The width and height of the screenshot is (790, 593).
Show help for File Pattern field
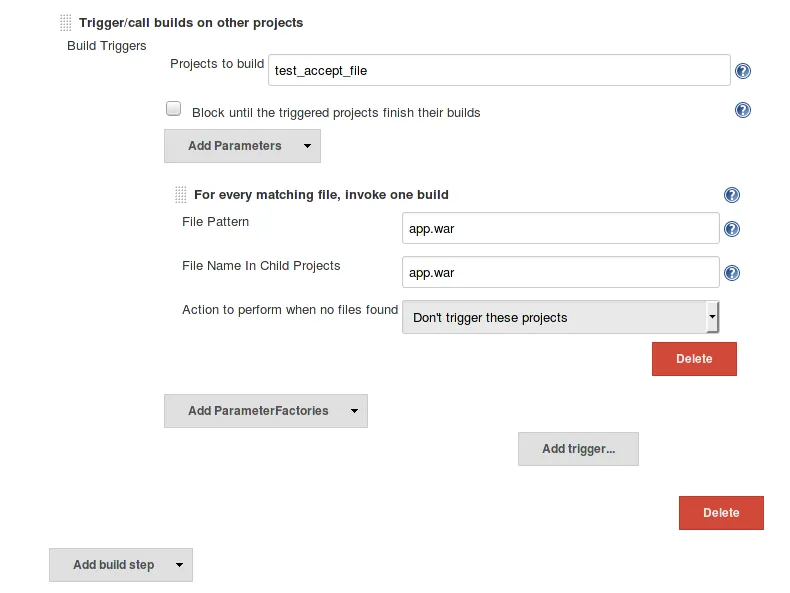732,229
